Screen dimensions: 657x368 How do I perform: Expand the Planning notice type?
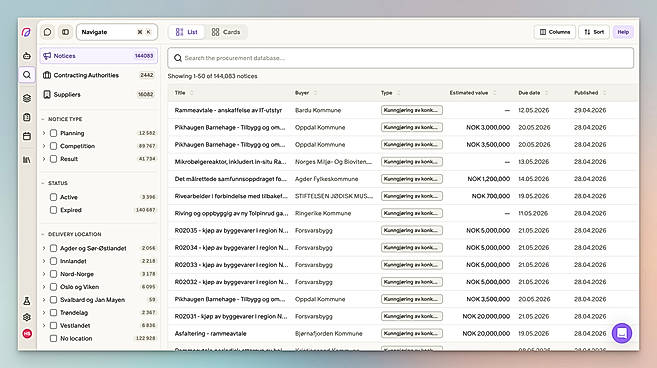pos(44,133)
